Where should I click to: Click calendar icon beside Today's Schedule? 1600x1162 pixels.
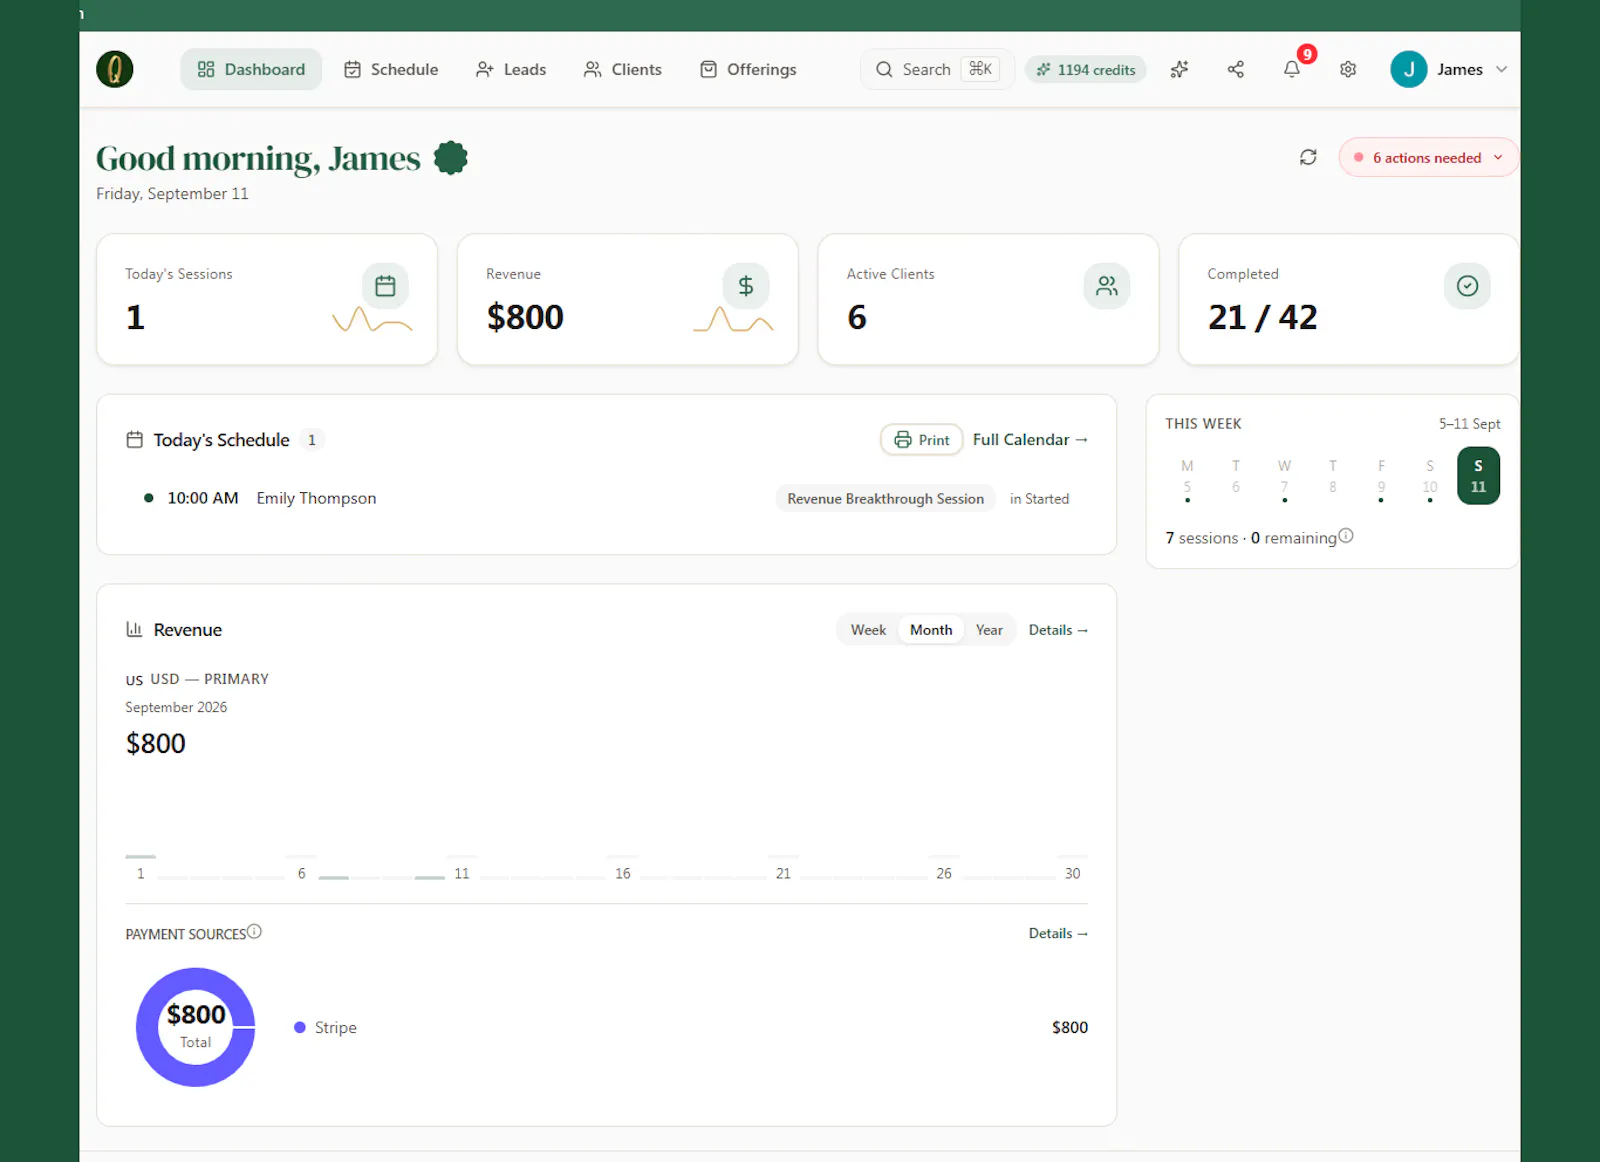pos(134,439)
